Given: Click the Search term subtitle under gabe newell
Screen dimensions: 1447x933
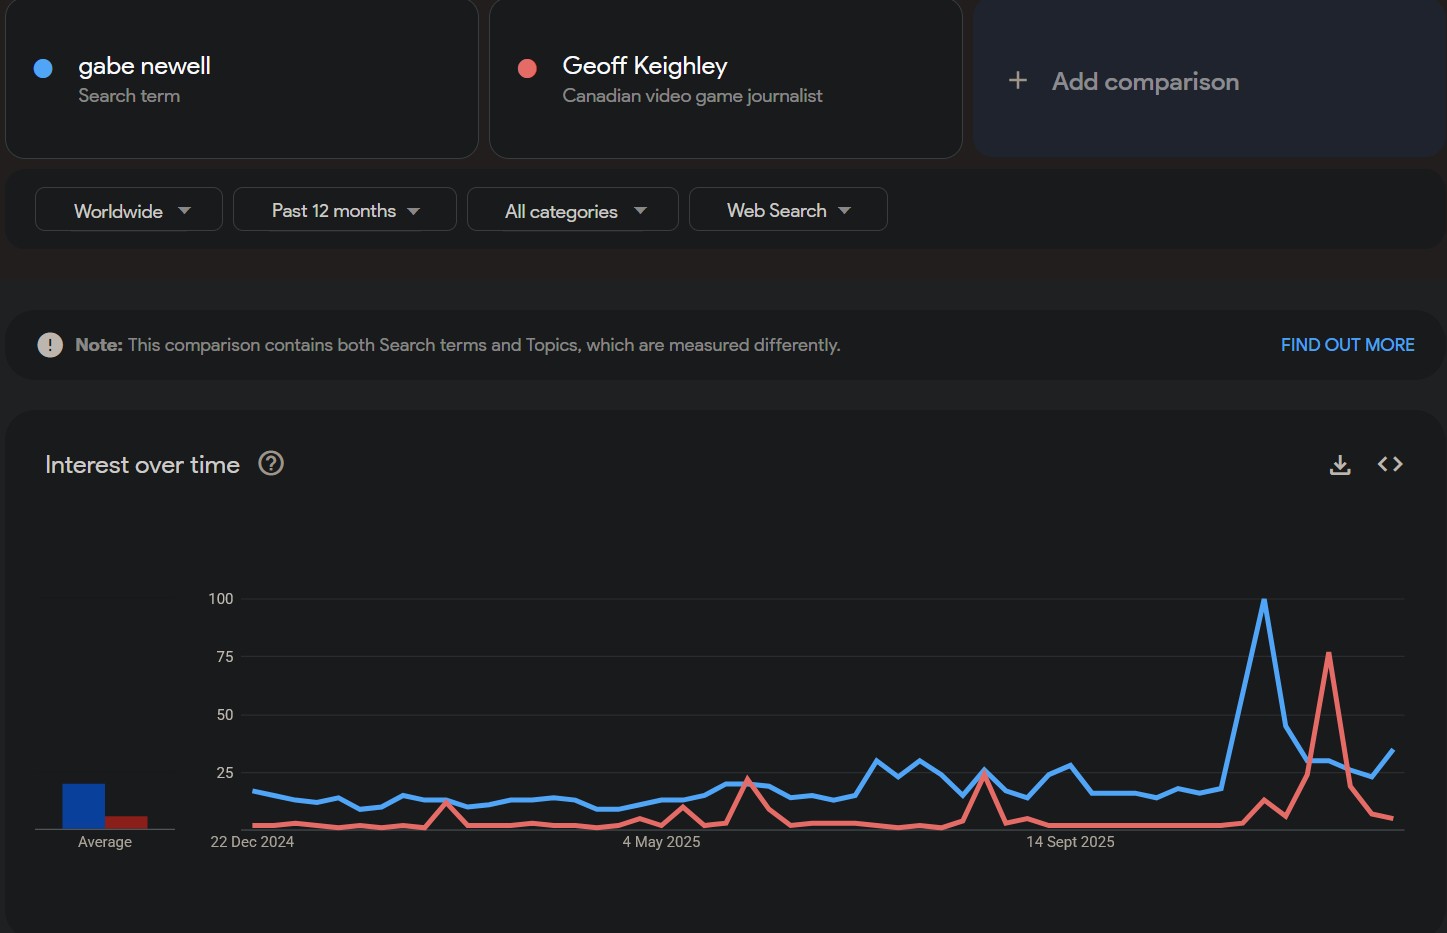Looking at the screenshot, I should pyautogui.click(x=129, y=96).
